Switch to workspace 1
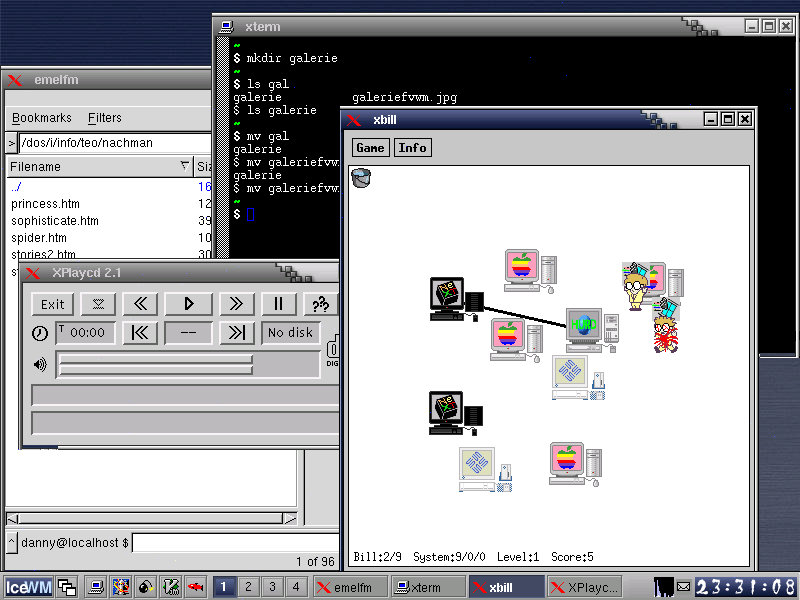The width and height of the screenshot is (800, 600). click(223, 587)
